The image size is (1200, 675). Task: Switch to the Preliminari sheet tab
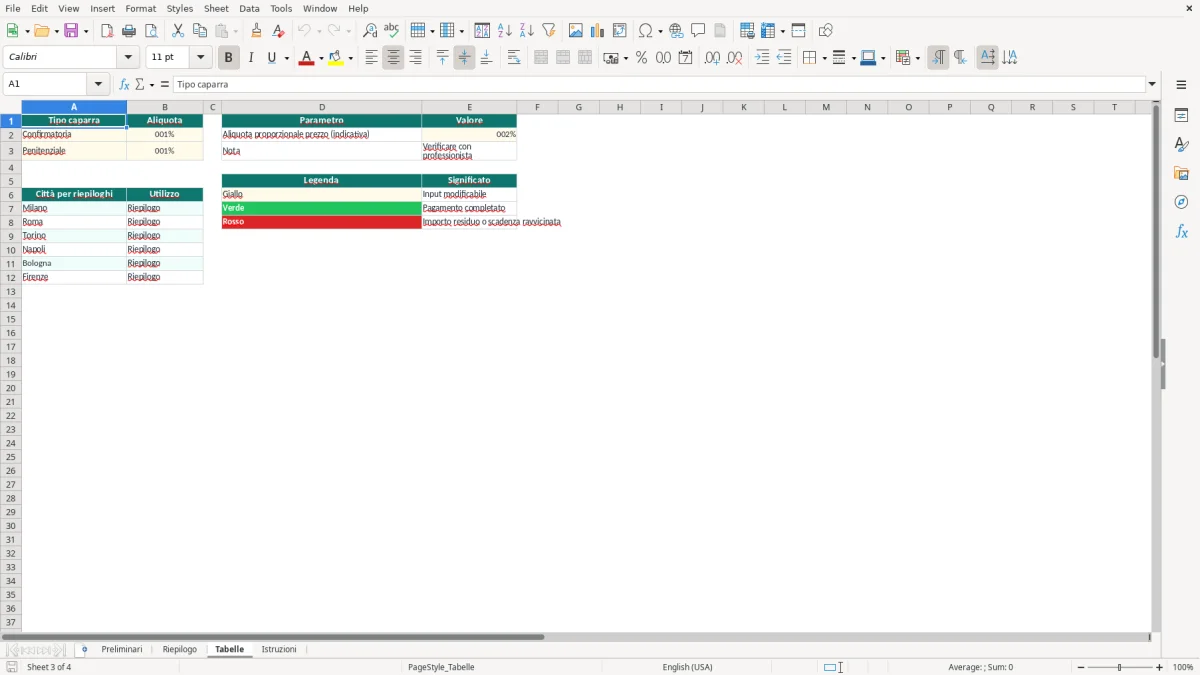point(122,649)
